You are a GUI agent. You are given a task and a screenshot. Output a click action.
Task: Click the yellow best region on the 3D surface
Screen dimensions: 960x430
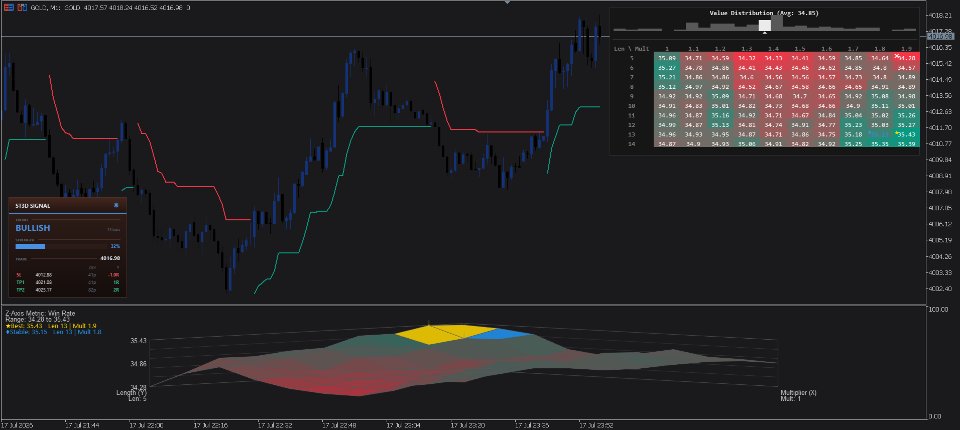(x=442, y=334)
